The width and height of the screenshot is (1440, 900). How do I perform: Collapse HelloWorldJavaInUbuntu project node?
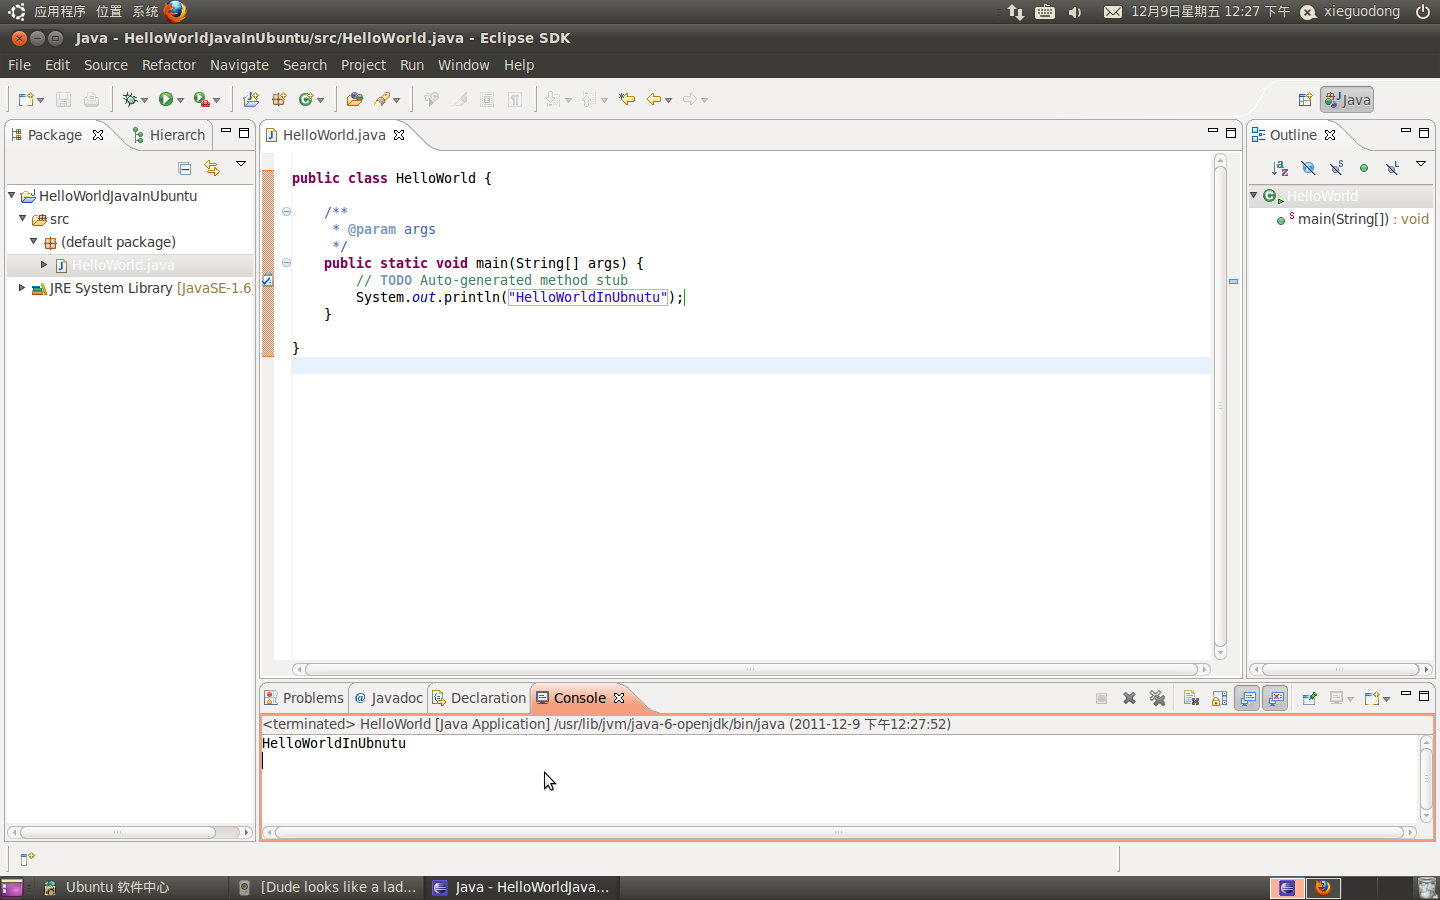tap(12, 195)
